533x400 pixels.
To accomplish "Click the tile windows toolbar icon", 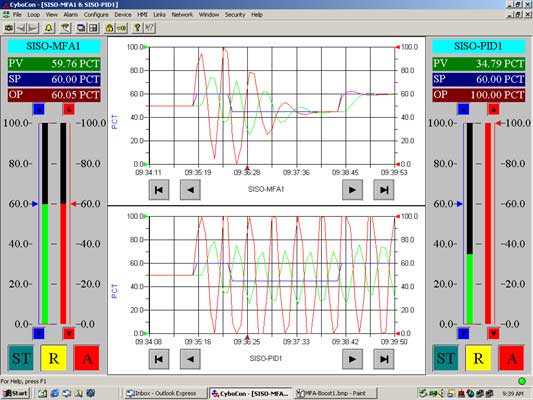I will pyautogui.click(x=93, y=28).
